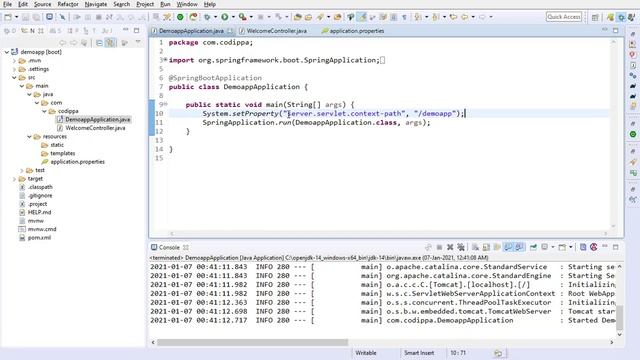
Task: Open Back history dropdown arrow
Action: tap(473, 17)
